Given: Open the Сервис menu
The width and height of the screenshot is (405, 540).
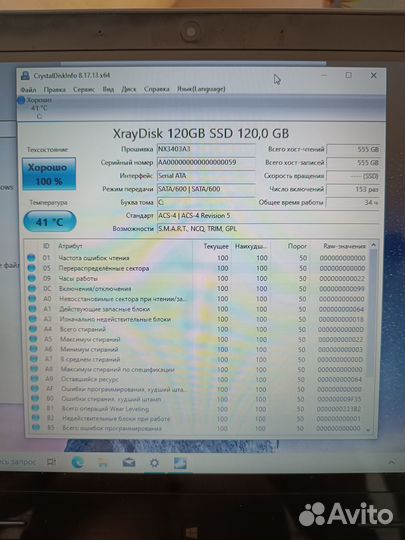Looking at the screenshot, I should coord(84,90).
